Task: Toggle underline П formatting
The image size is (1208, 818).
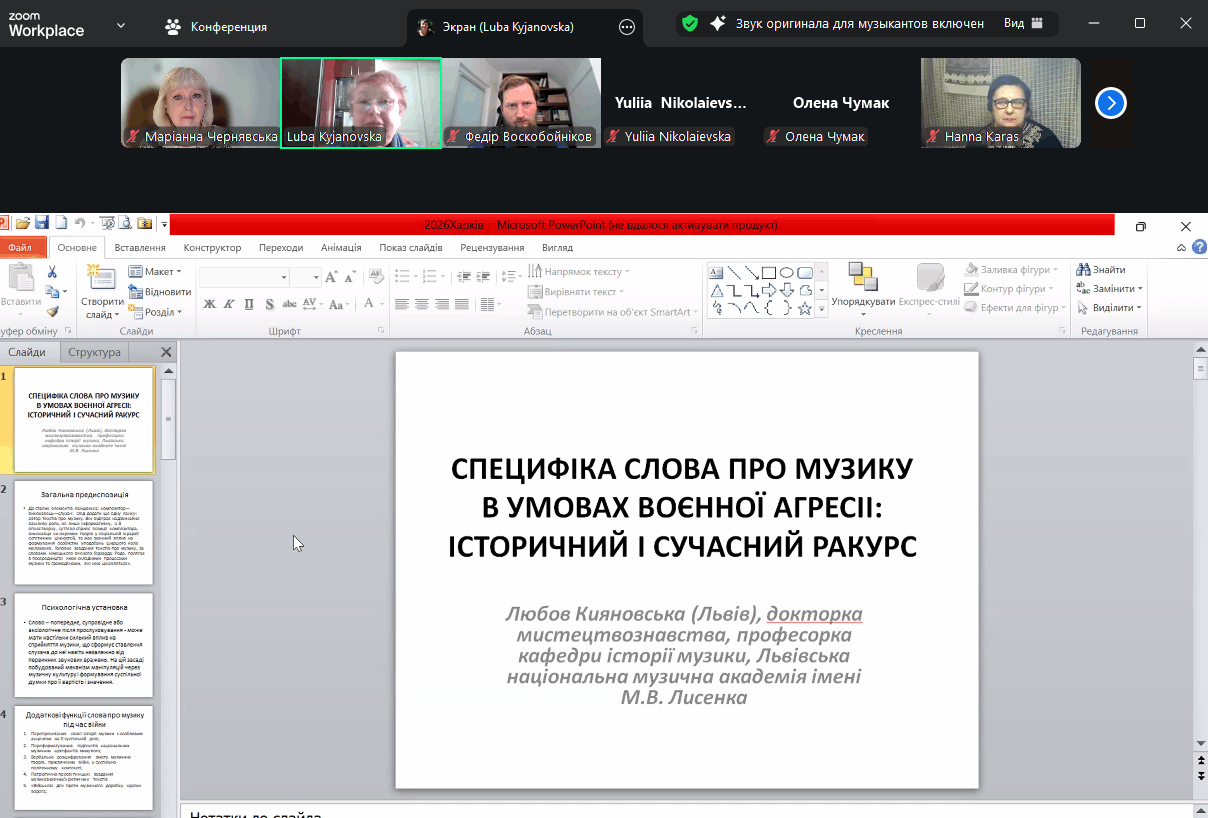Action: [248, 304]
